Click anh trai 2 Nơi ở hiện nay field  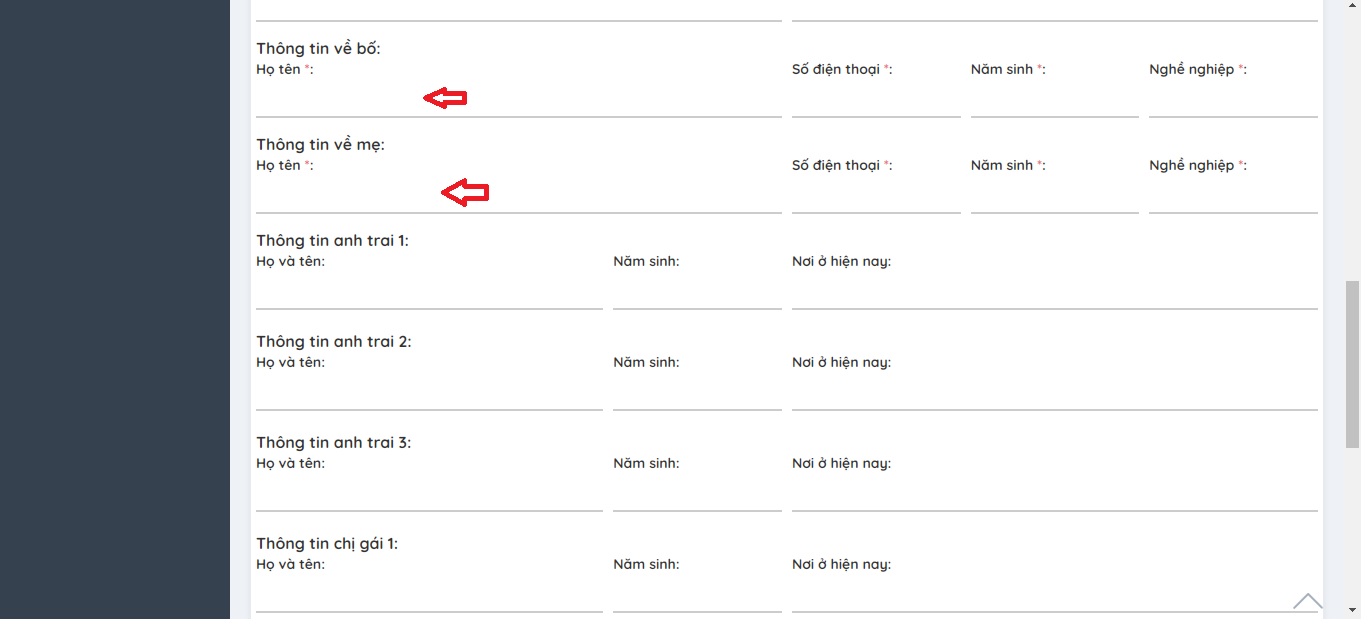pos(1054,393)
